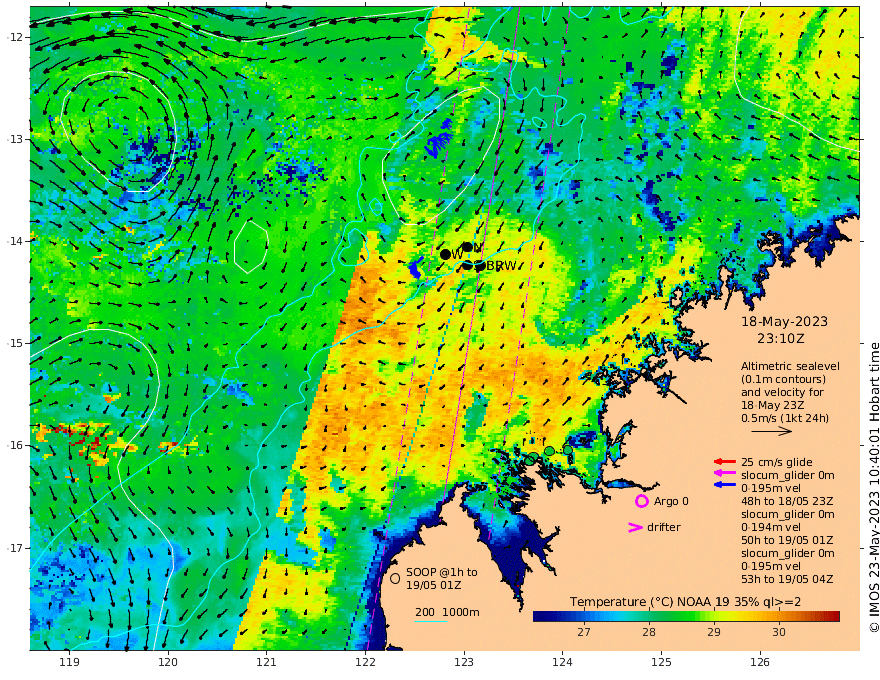
Task: Click the cyan 200m isobath legend line
Action: [430, 622]
